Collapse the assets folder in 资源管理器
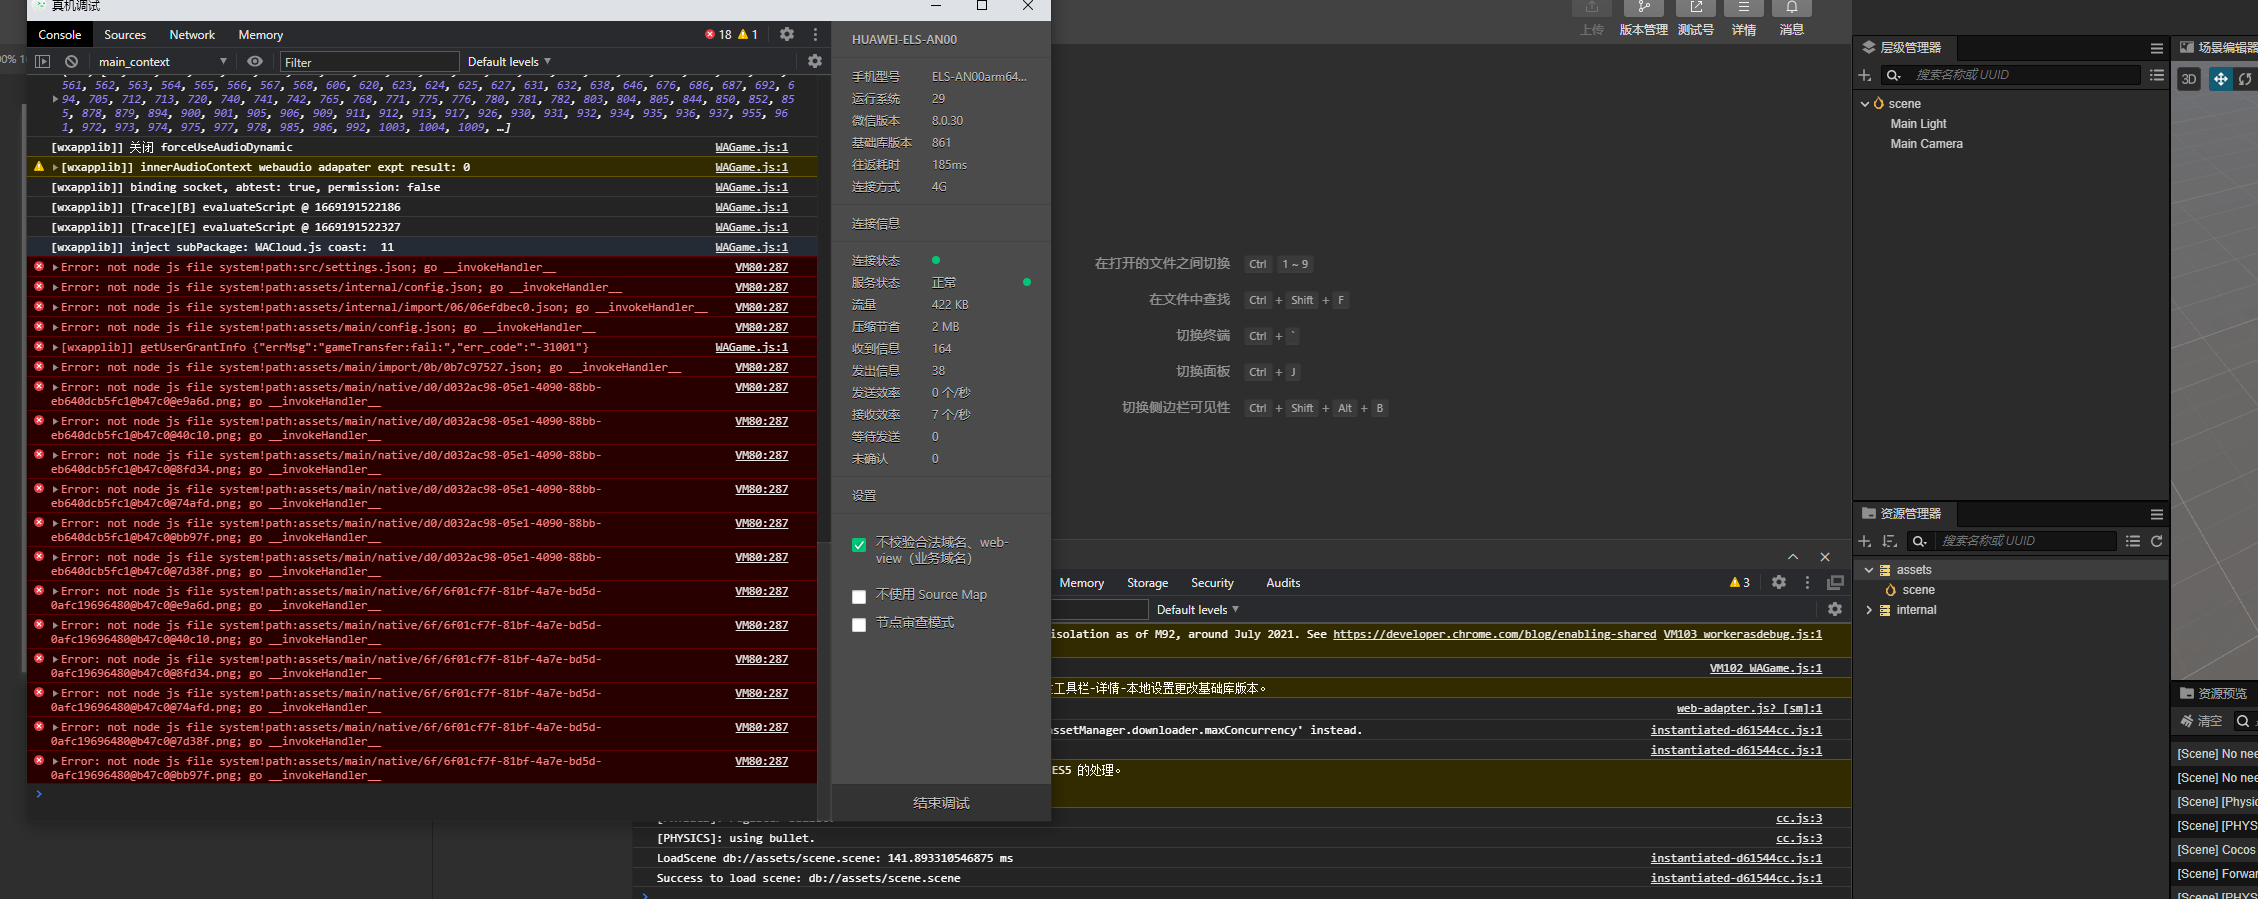The height and width of the screenshot is (899, 2258). tap(1869, 570)
